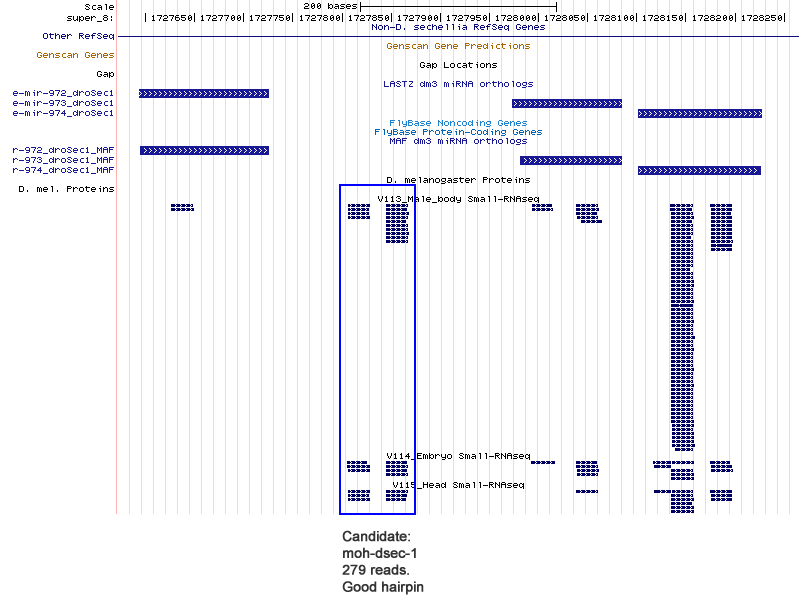The image size is (800, 595).
Task: Open the FlyBase Noncoding Genes track title
Action: (458, 123)
